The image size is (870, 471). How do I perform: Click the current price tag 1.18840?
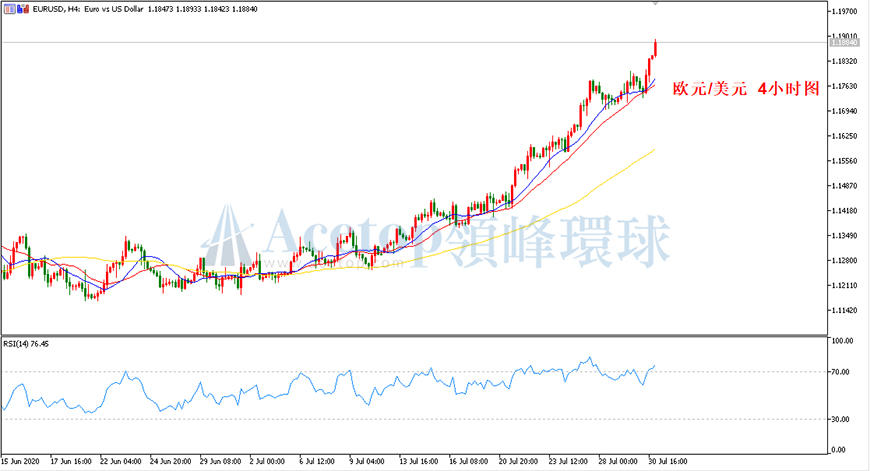[844, 43]
